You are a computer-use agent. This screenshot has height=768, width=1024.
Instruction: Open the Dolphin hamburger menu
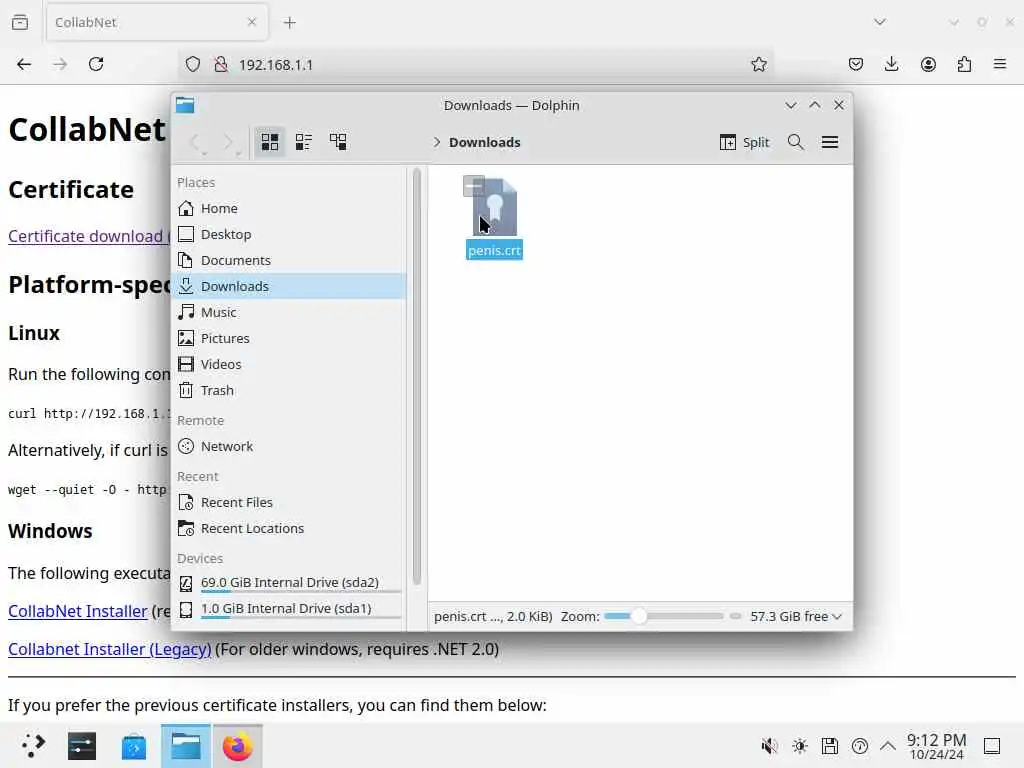point(829,142)
